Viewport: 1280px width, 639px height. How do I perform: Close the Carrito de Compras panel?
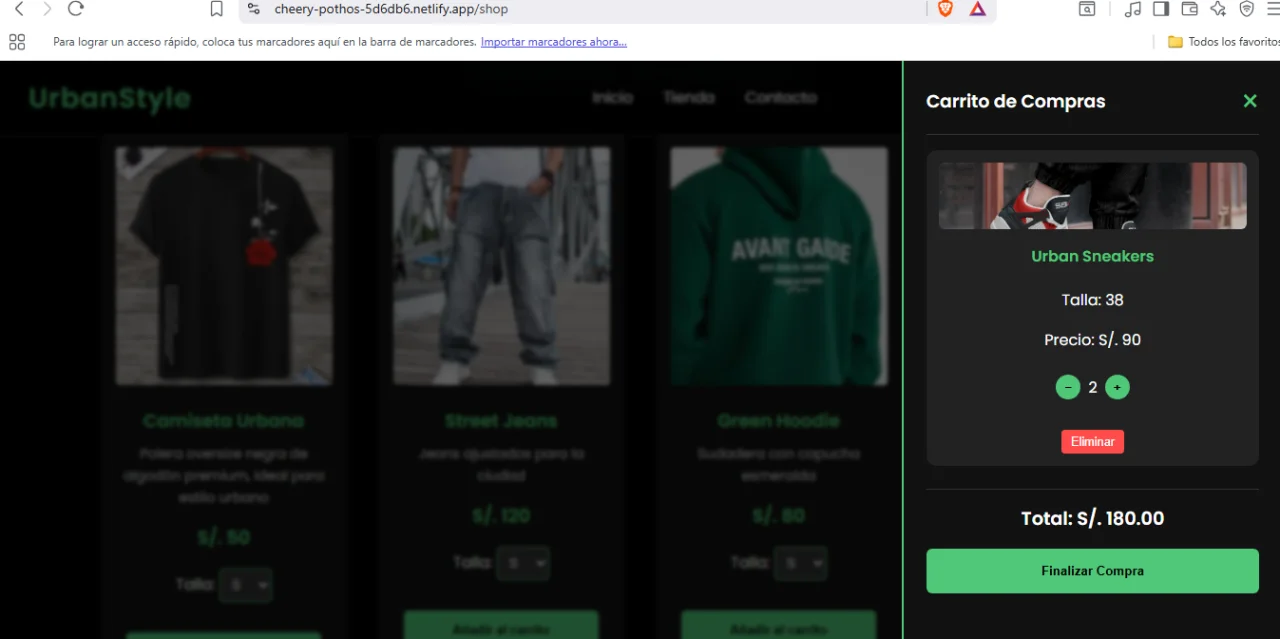pyautogui.click(x=1249, y=101)
